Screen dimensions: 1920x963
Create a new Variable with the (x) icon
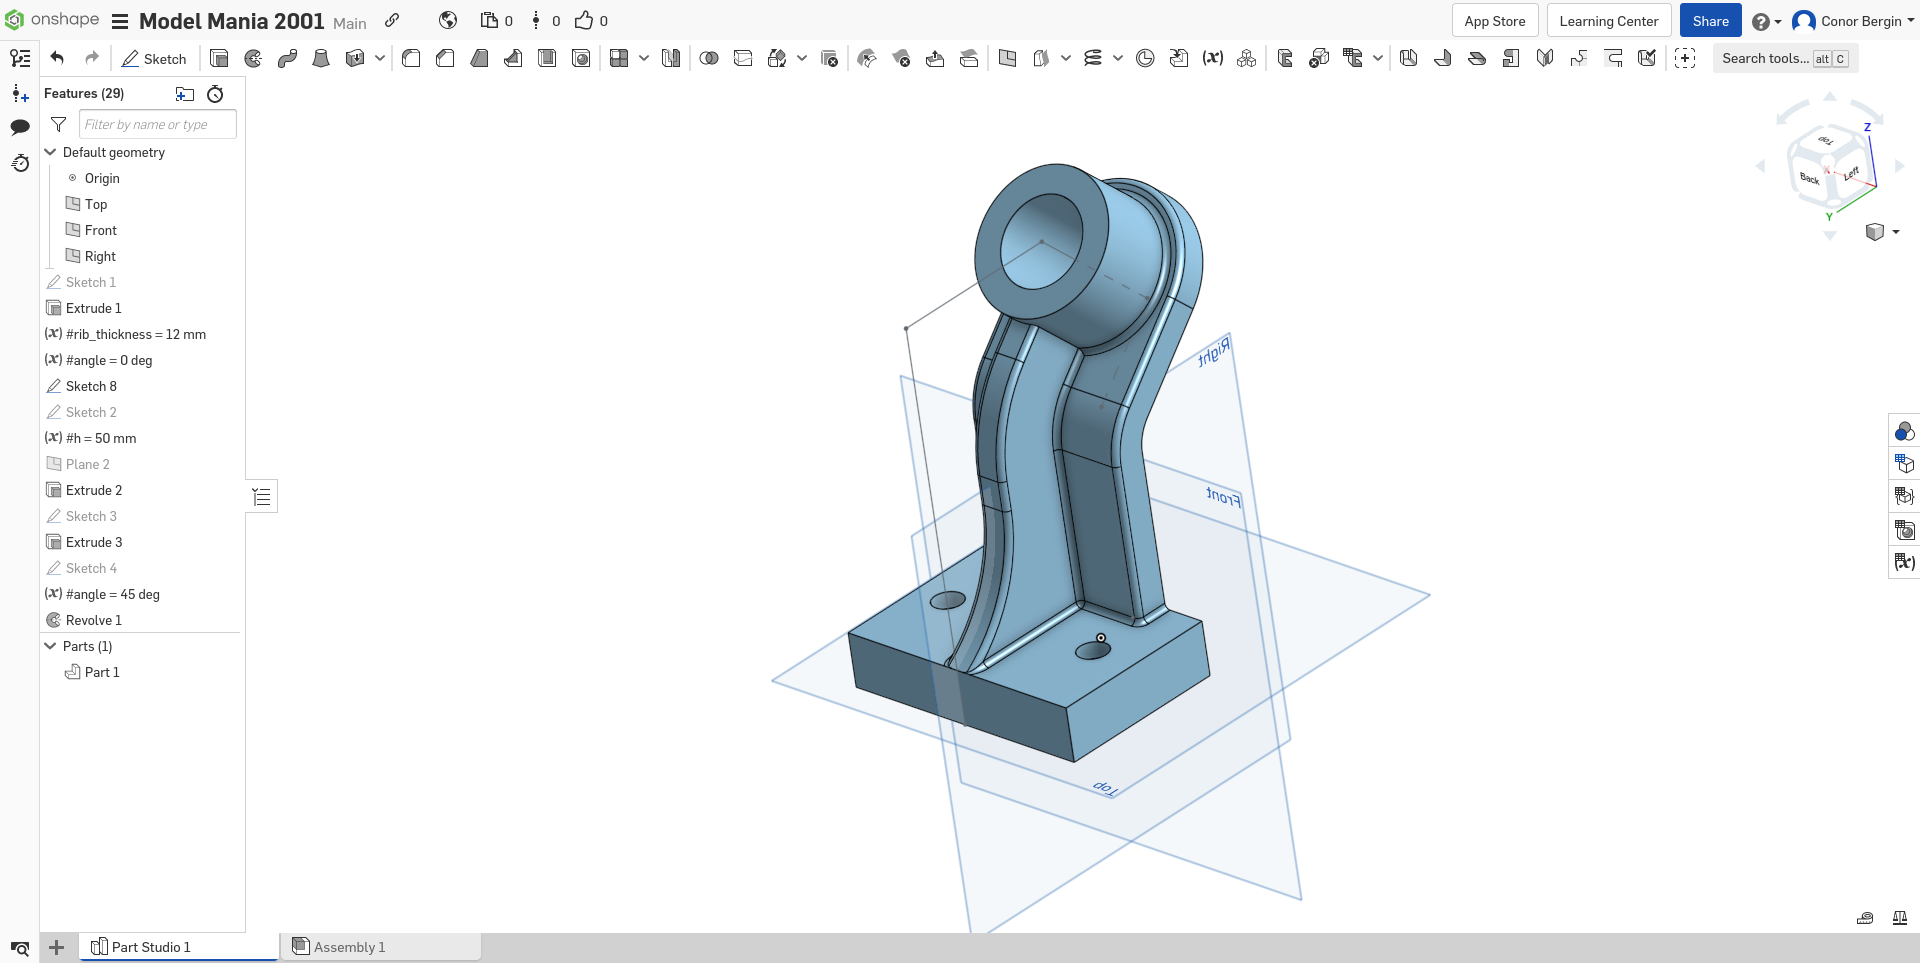pyautogui.click(x=1214, y=58)
